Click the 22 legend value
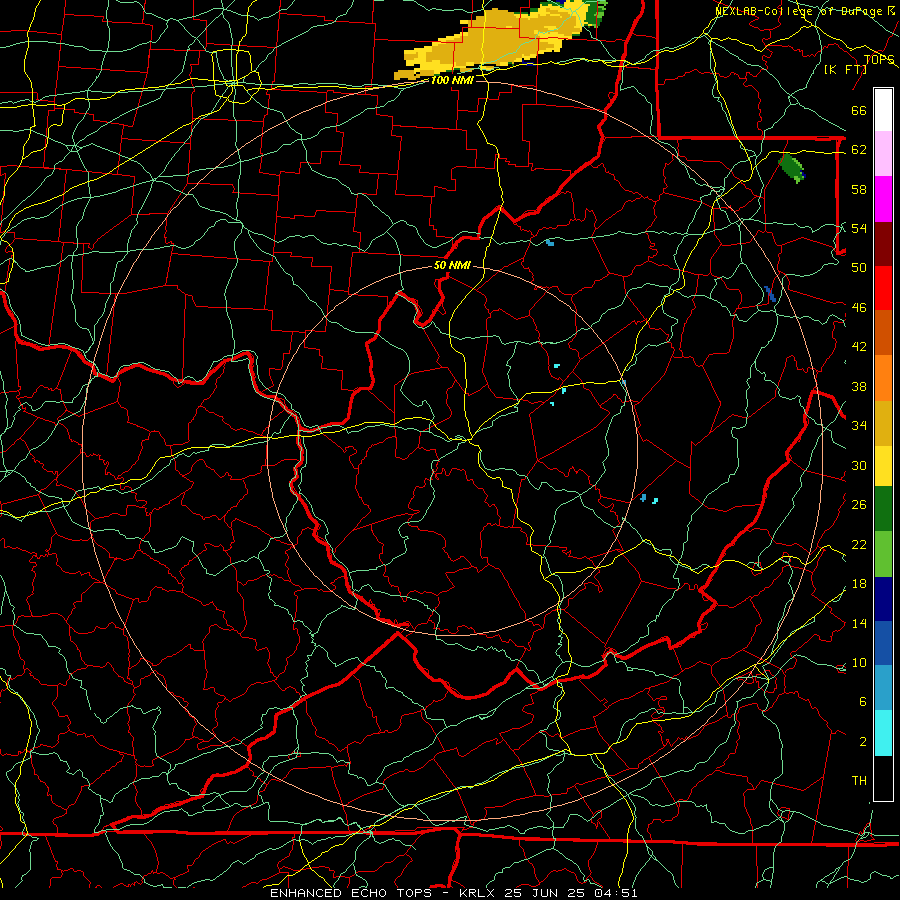Screen dimensions: 900x900 (x=859, y=544)
